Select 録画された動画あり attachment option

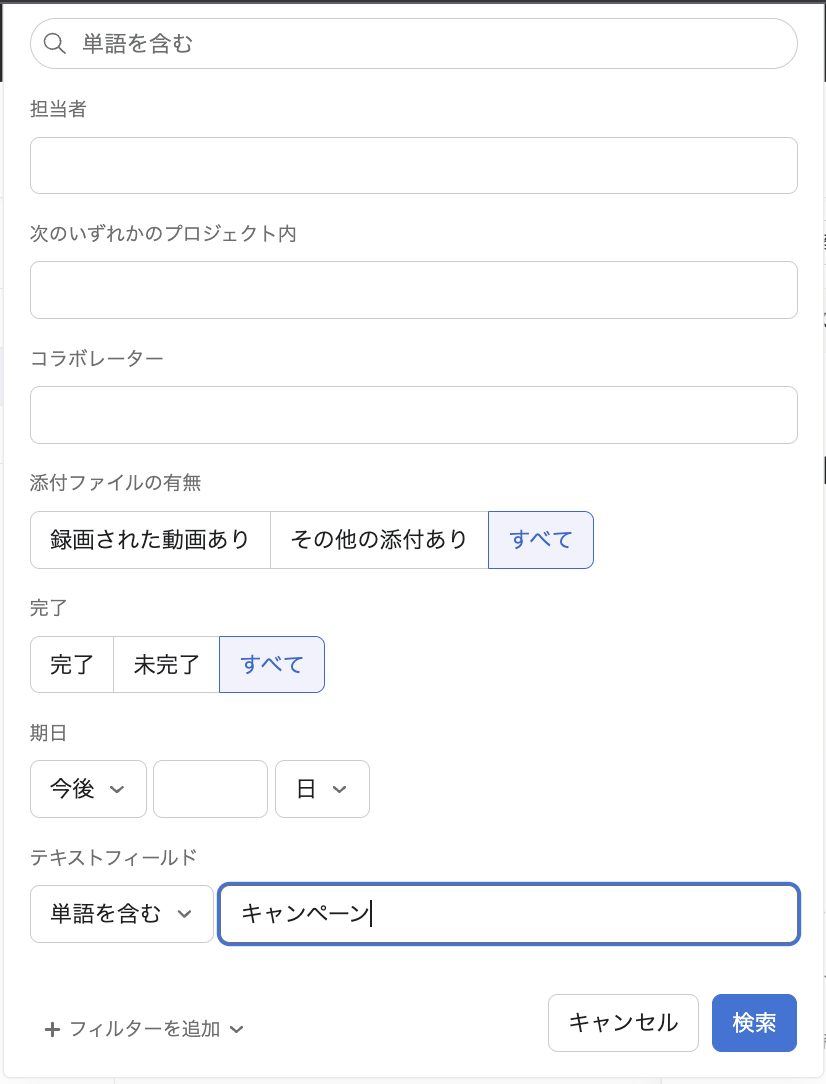pyautogui.click(x=150, y=540)
